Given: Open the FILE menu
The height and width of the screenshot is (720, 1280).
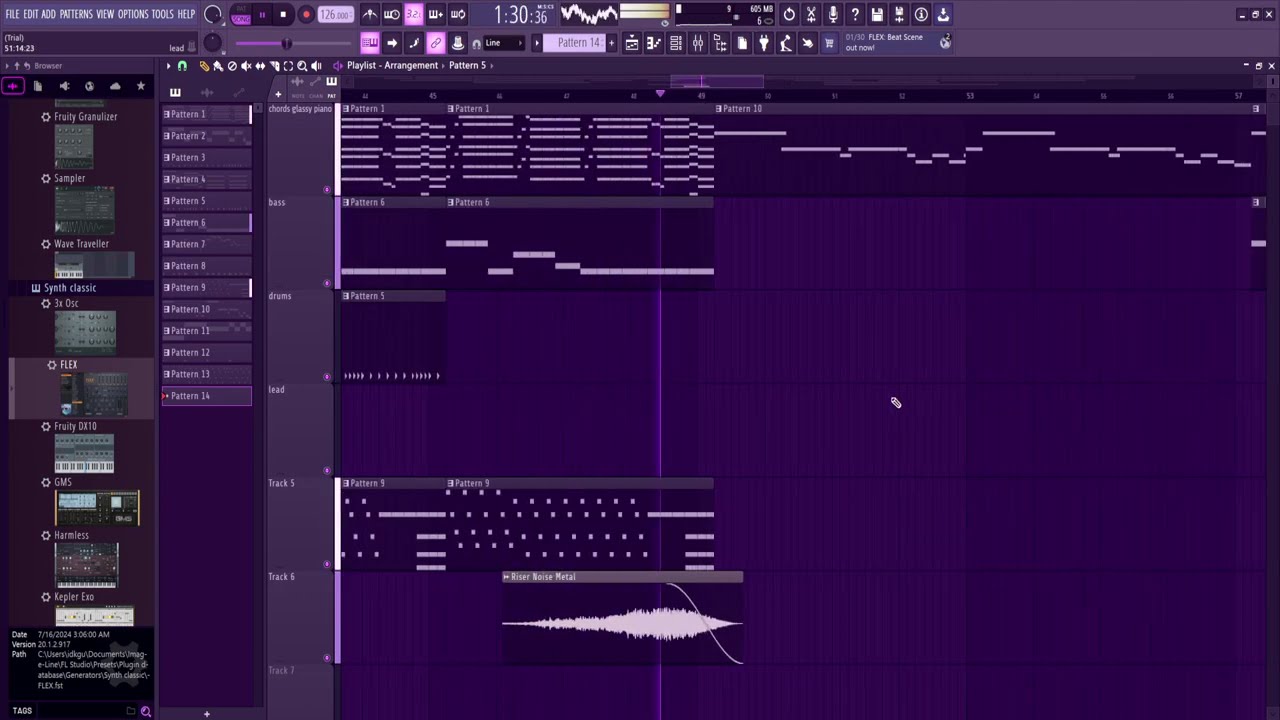Looking at the screenshot, I should click(12, 14).
